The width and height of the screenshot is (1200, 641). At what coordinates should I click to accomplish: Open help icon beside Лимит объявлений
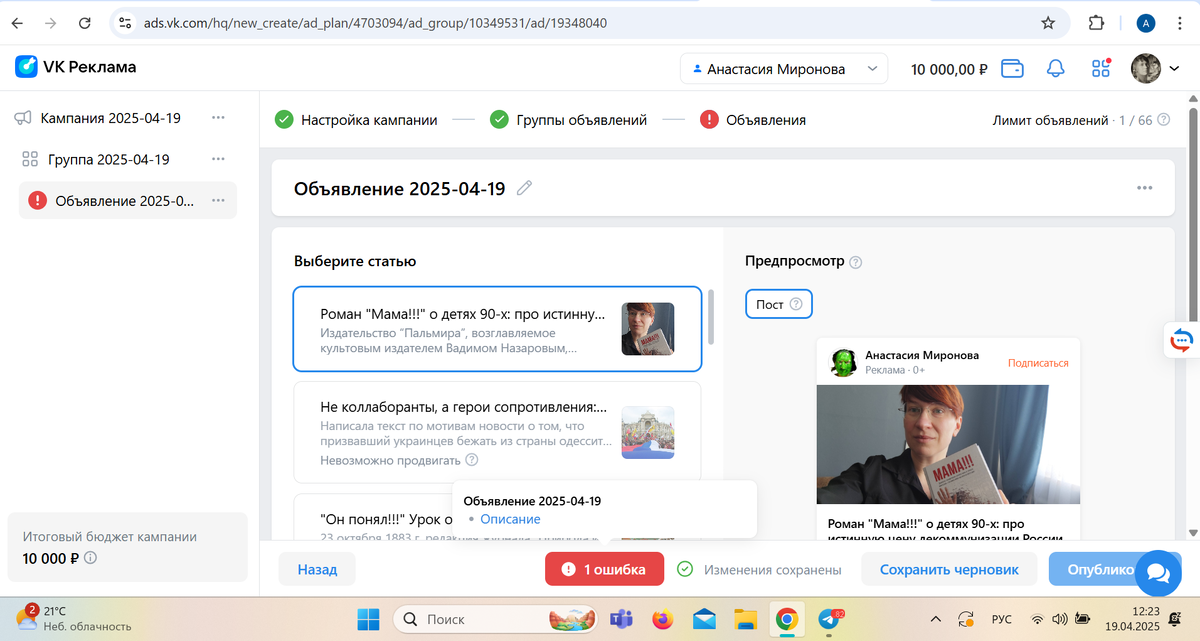click(1161, 119)
